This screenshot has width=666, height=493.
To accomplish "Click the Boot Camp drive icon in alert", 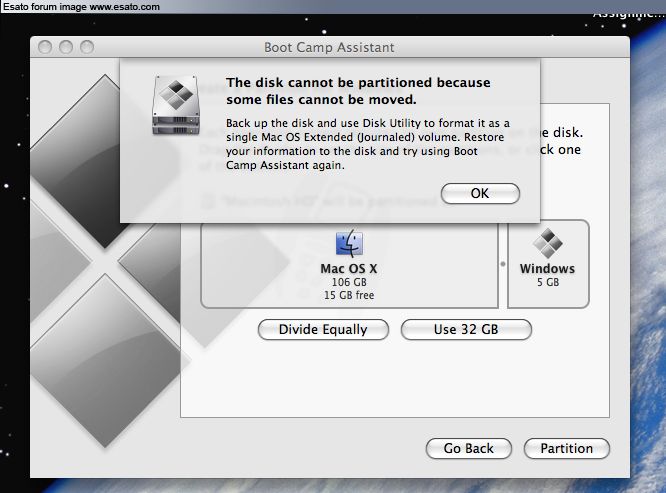I will (176, 106).
